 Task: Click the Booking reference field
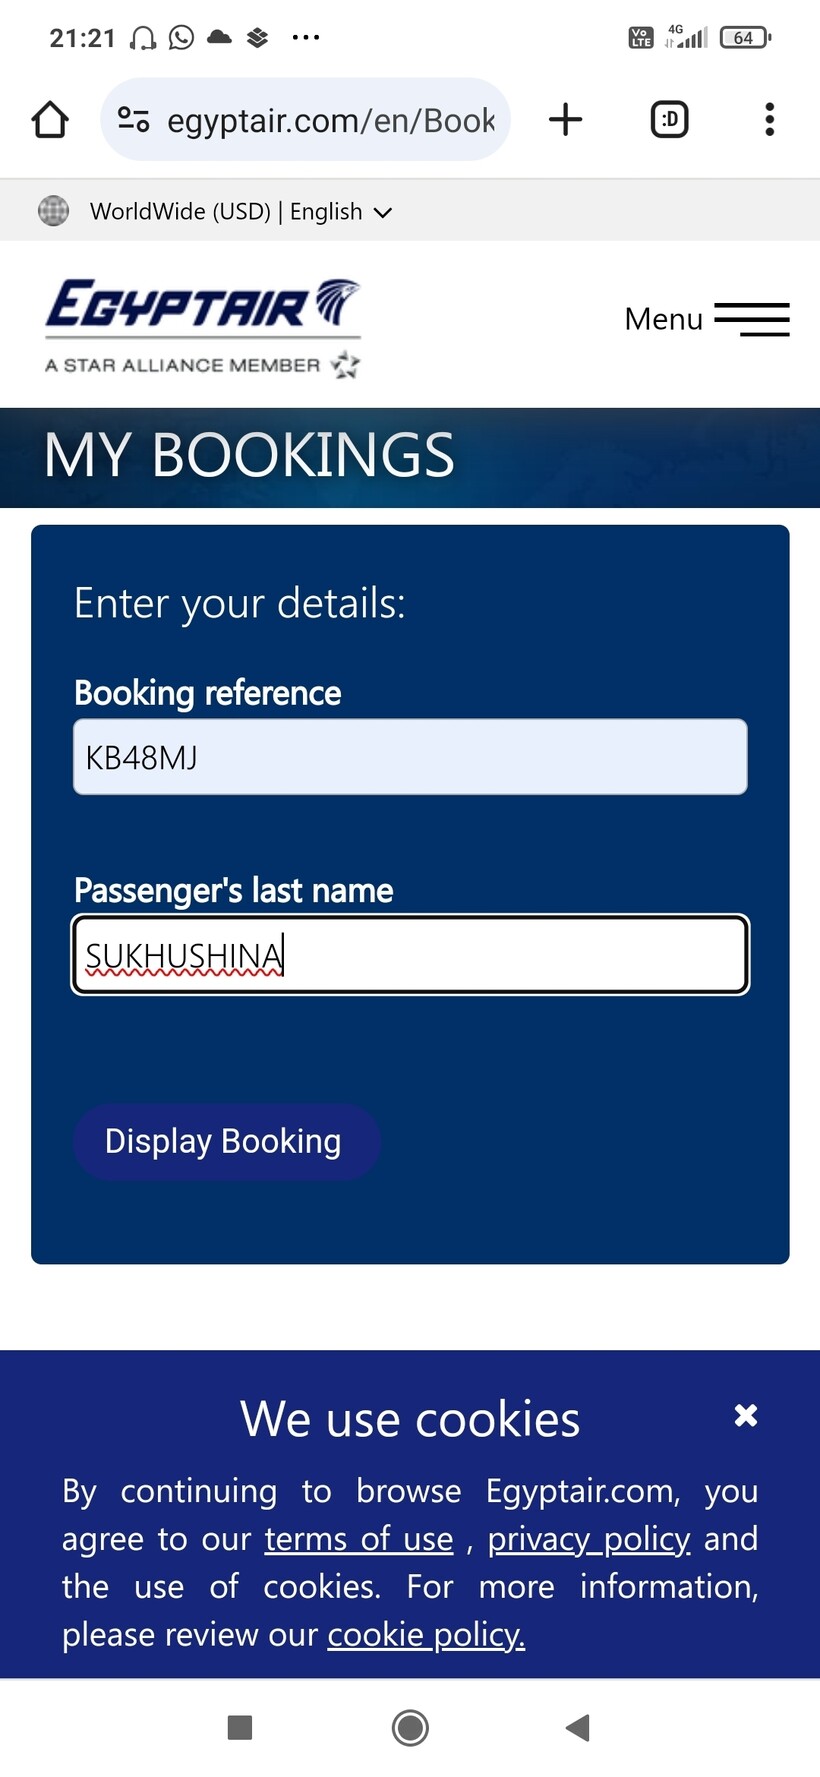410,757
